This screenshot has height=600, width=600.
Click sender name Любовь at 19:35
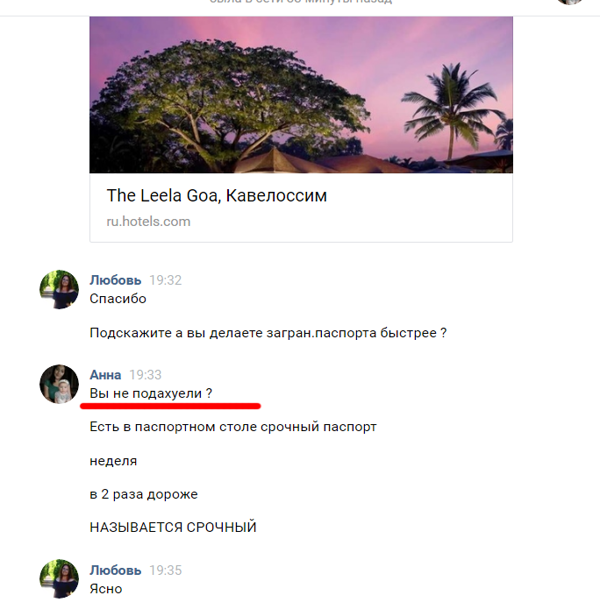click(x=115, y=570)
